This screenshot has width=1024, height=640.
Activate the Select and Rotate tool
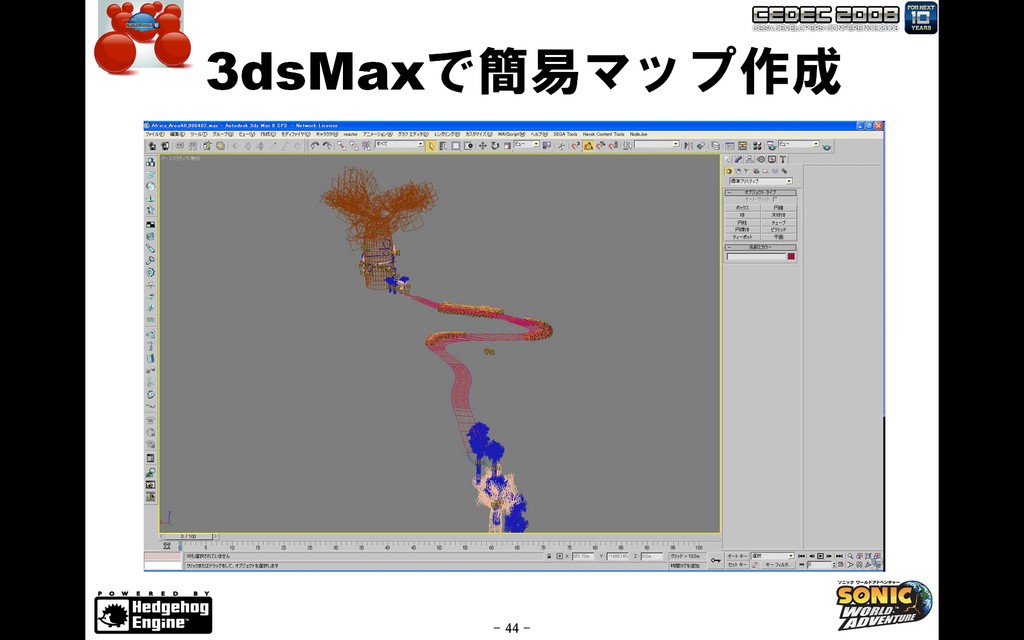(495, 146)
